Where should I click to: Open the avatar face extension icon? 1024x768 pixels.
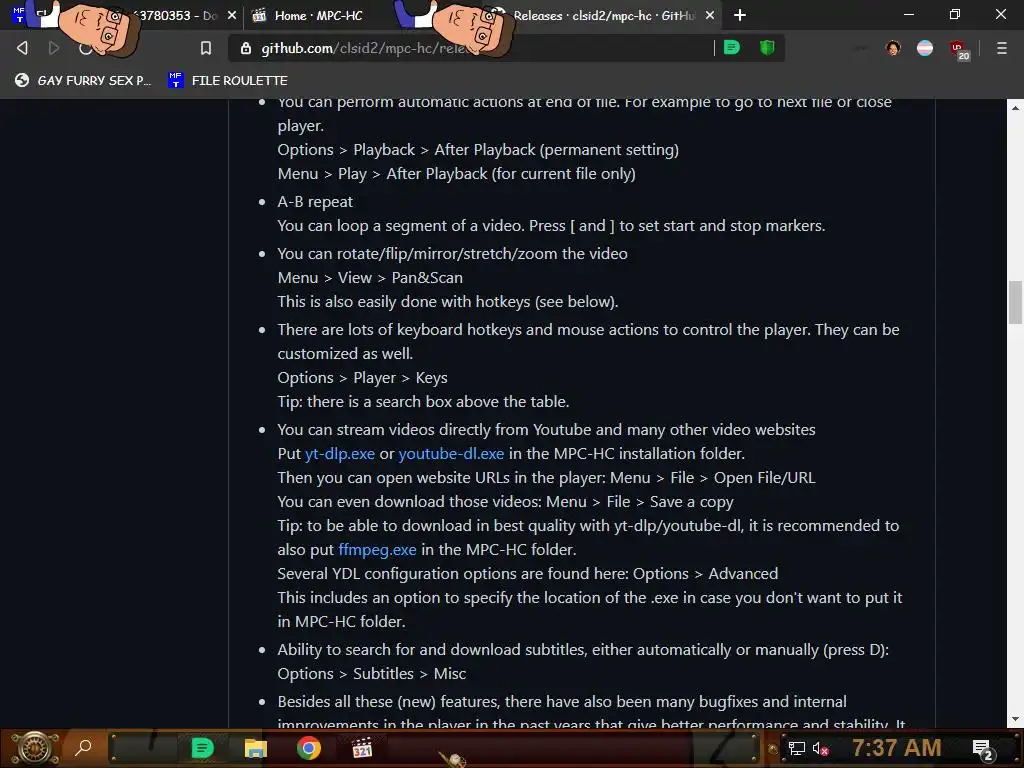pyautogui.click(x=893, y=48)
